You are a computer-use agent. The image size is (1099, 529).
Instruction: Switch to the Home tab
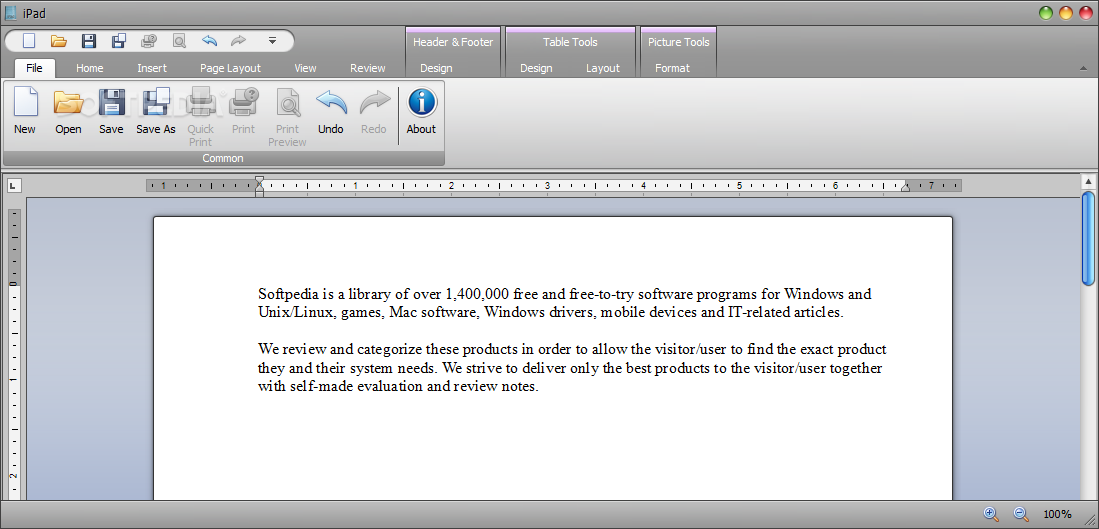(90, 68)
